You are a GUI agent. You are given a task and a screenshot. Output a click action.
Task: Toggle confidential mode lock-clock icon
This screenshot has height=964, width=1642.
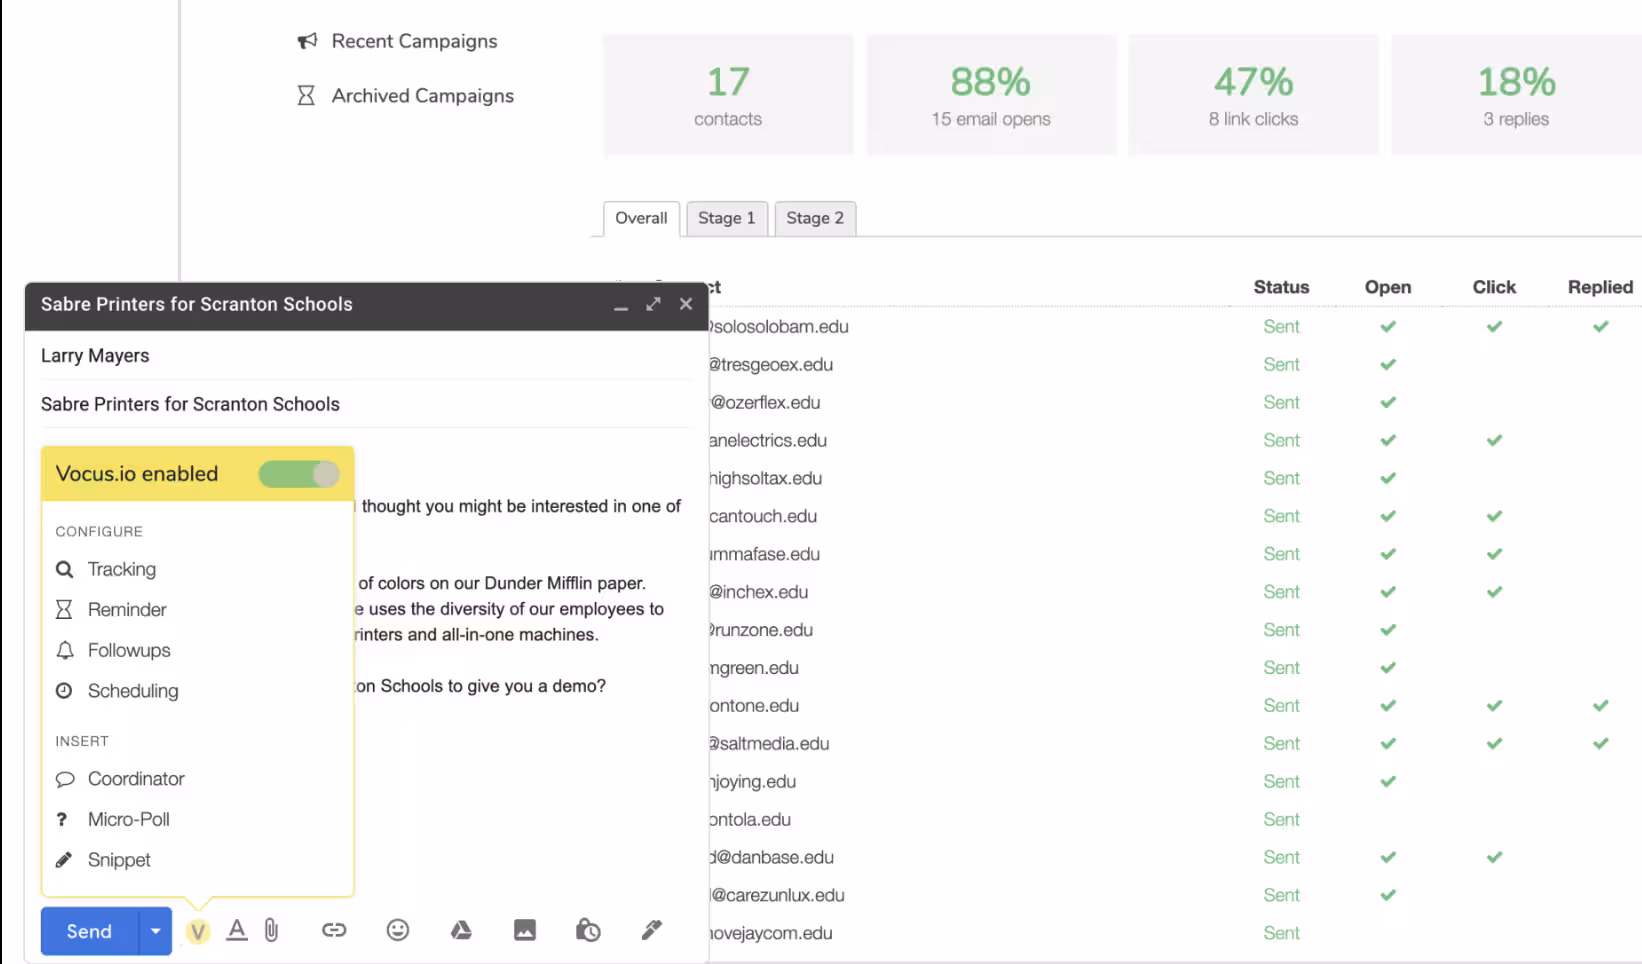point(588,931)
